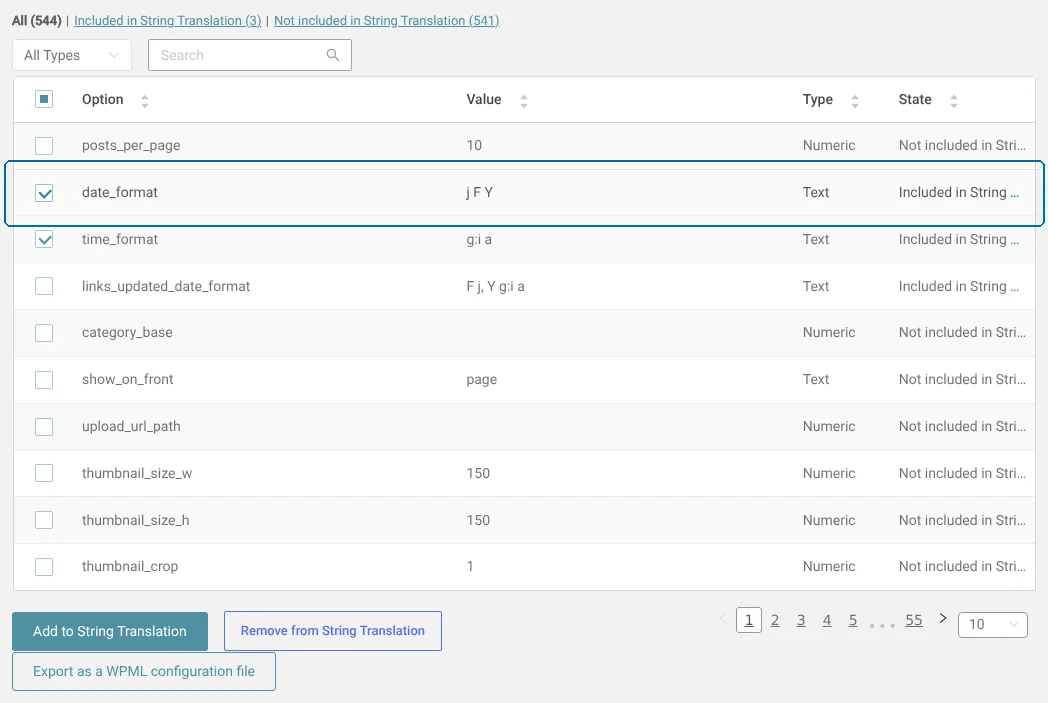Image resolution: width=1048 pixels, height=703 pixels.
Task: Click the value 10 for posts_per_page
Action: [x=474, y=145]
